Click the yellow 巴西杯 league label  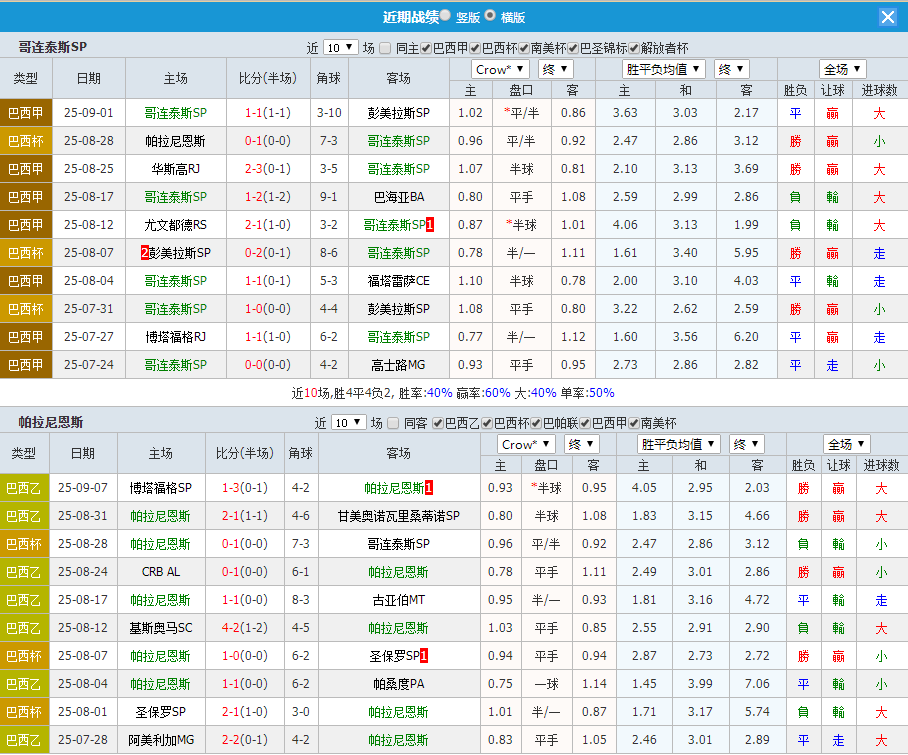(x=26, y=141)
